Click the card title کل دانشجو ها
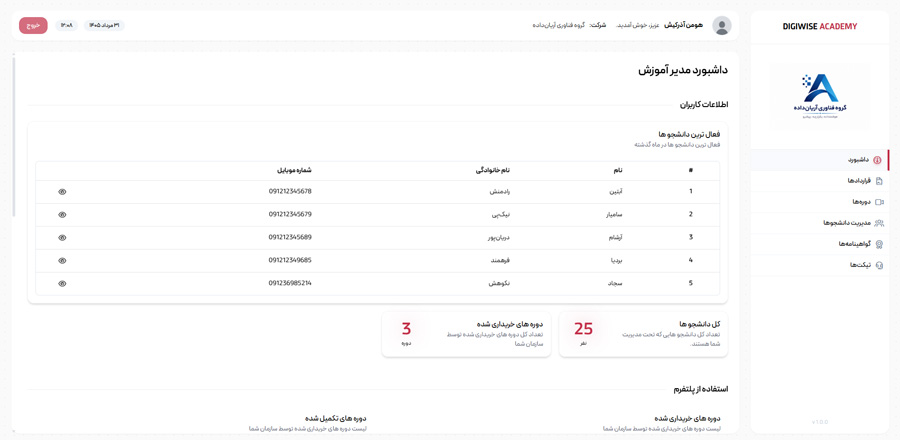The width and height of the screenshot is (900, 440). tap(700, 324)
